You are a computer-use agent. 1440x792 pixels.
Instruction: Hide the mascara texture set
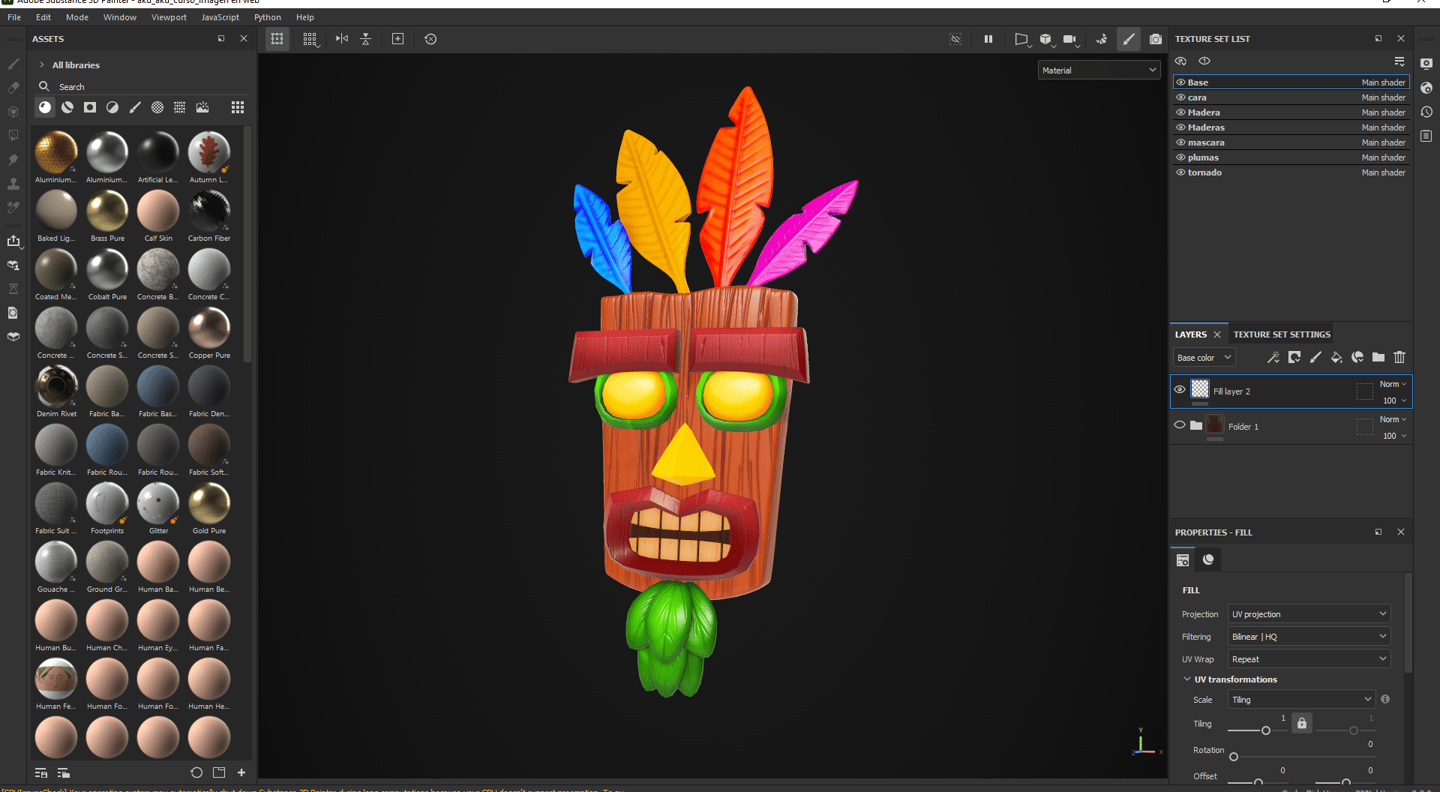pos(1181,142)
